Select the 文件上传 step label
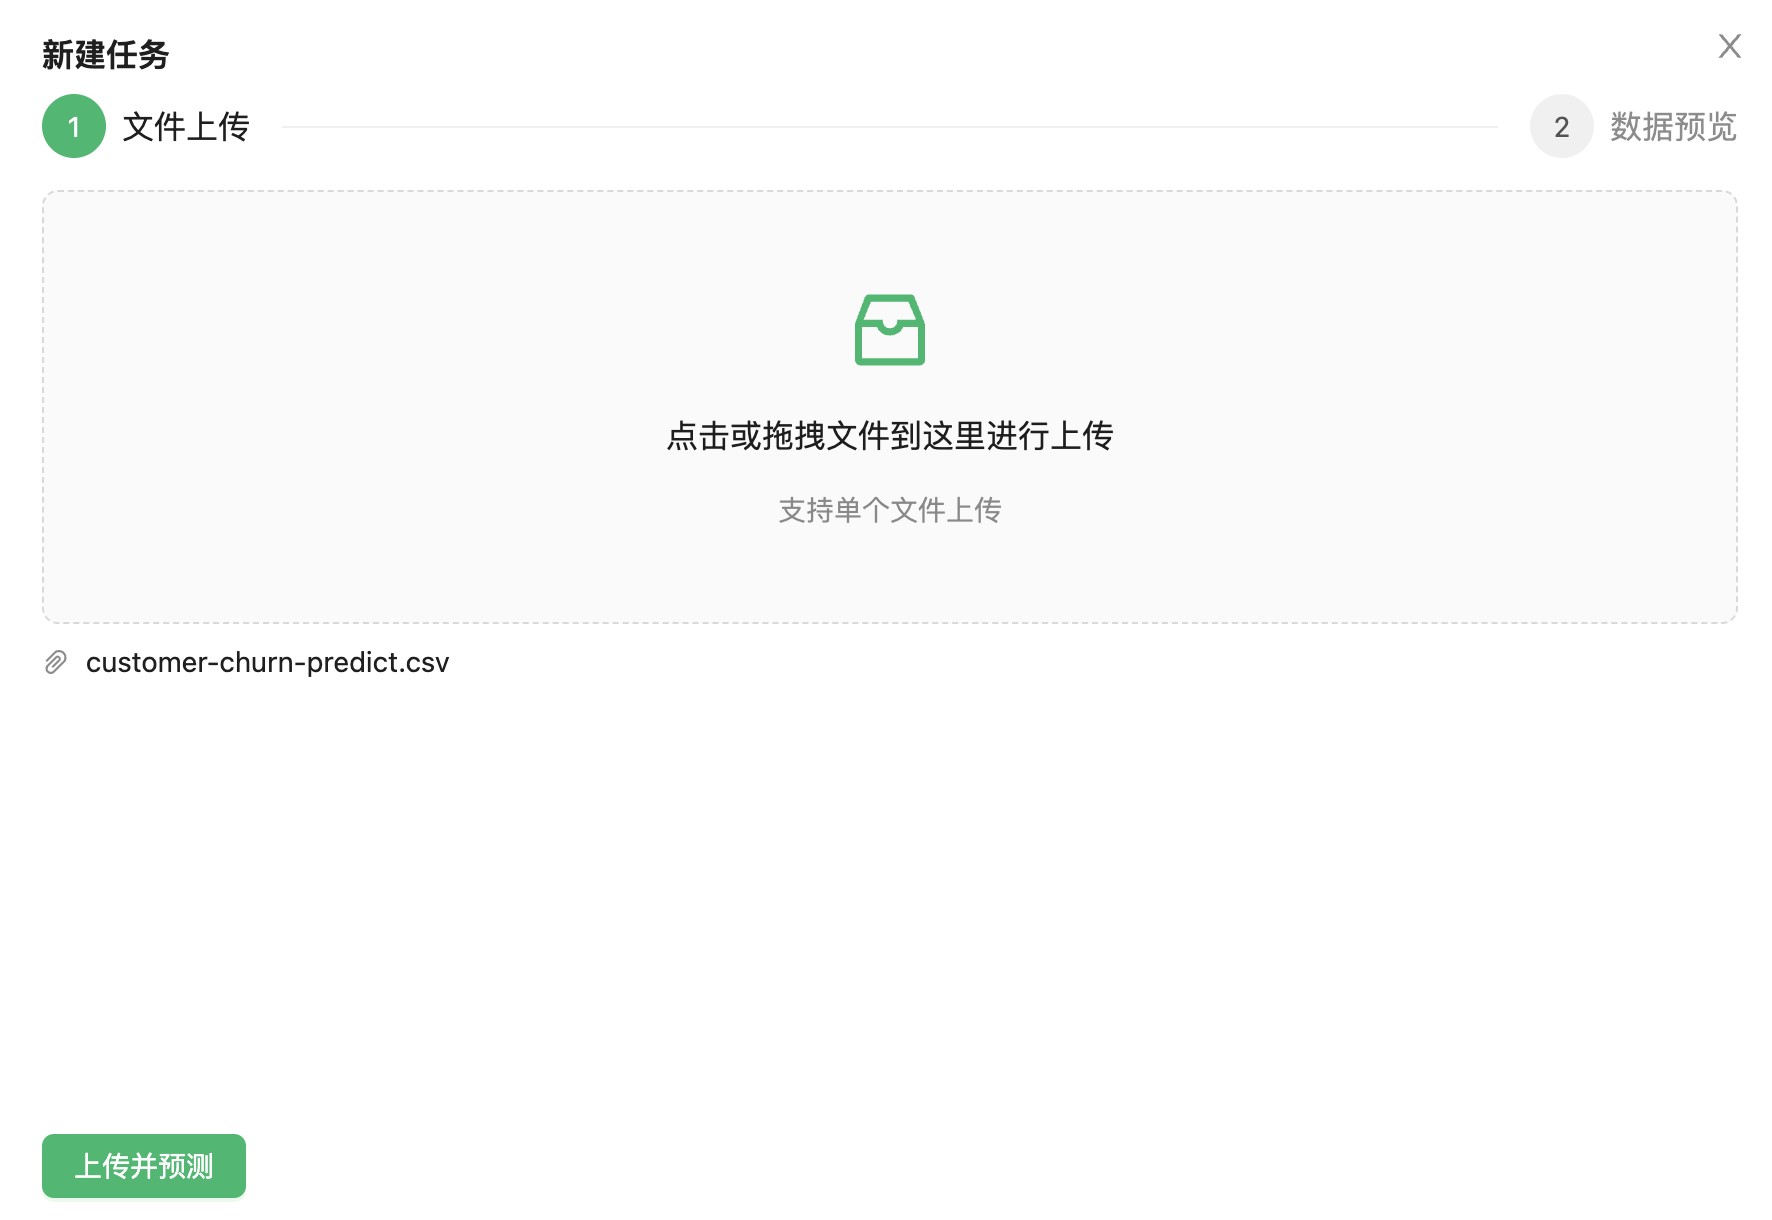This screenshot has height=1220, width=1772. (x=185, y=127)
